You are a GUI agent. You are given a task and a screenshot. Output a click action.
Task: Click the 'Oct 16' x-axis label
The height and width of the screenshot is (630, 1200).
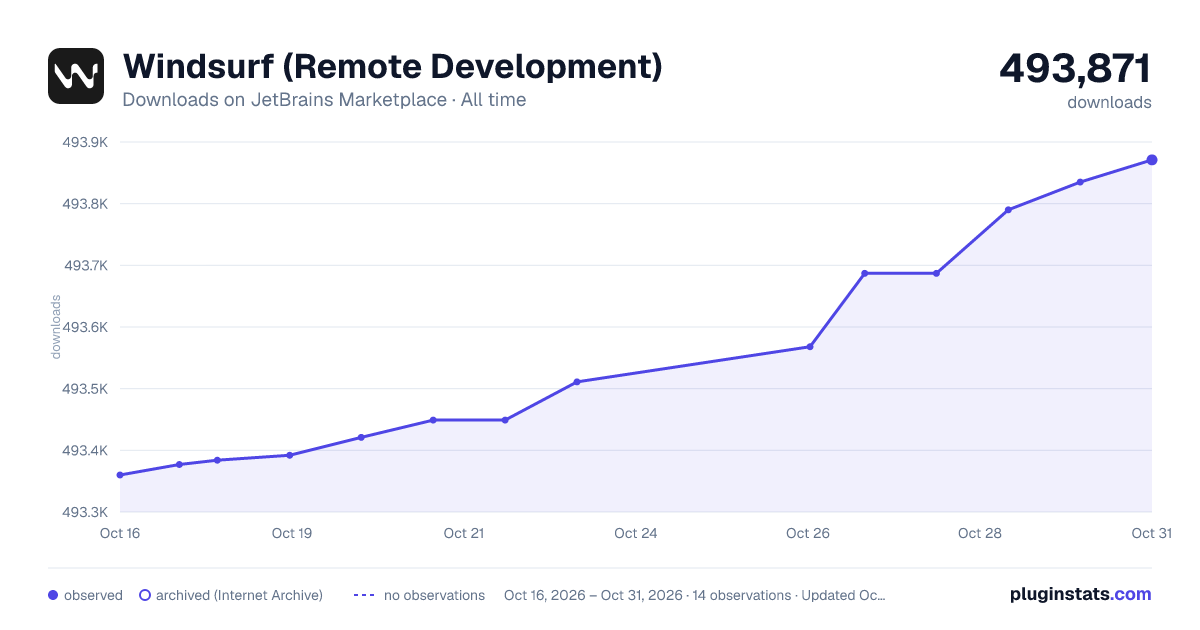[x=120, y=533]
